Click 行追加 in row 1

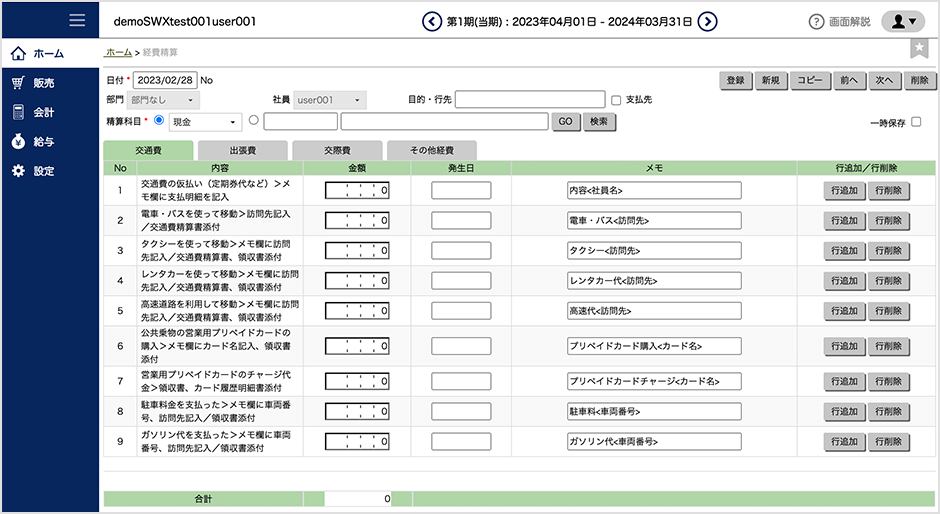tap(844, 191)
